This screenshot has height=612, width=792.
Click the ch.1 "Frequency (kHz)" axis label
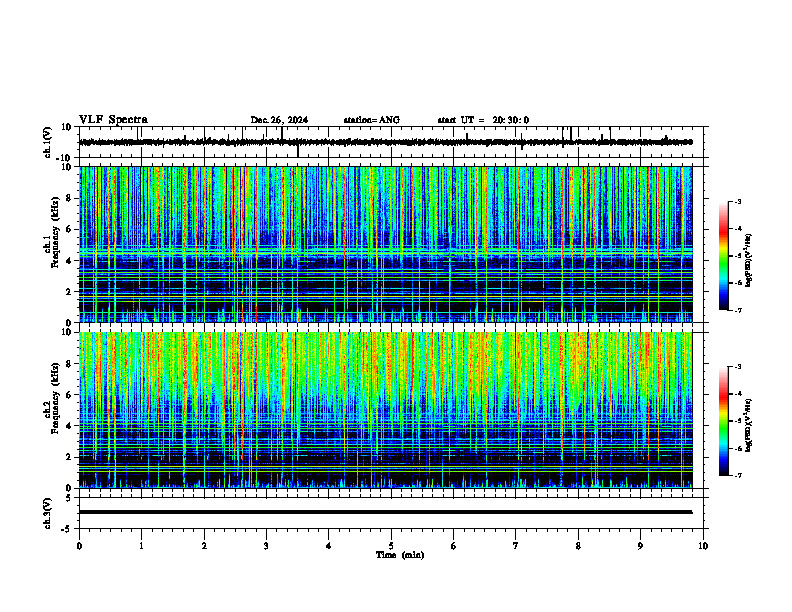click(55, 231)
